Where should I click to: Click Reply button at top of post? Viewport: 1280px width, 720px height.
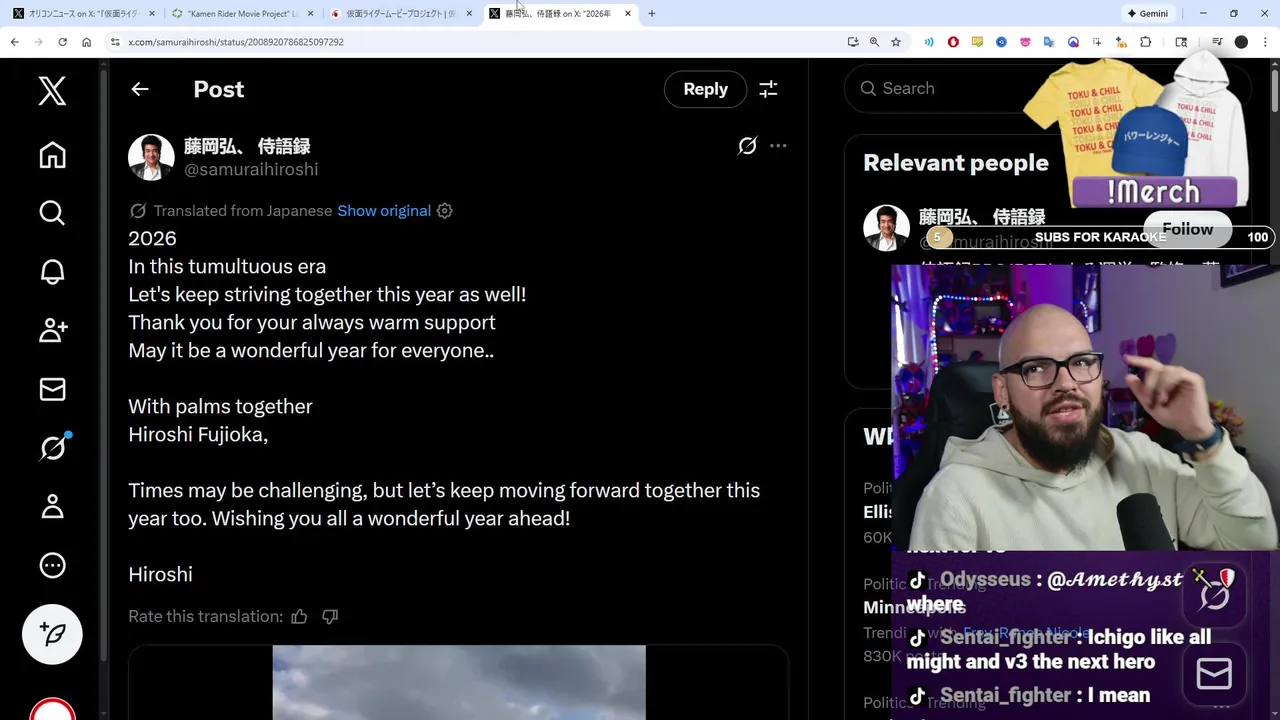click(x=705, y=89)
